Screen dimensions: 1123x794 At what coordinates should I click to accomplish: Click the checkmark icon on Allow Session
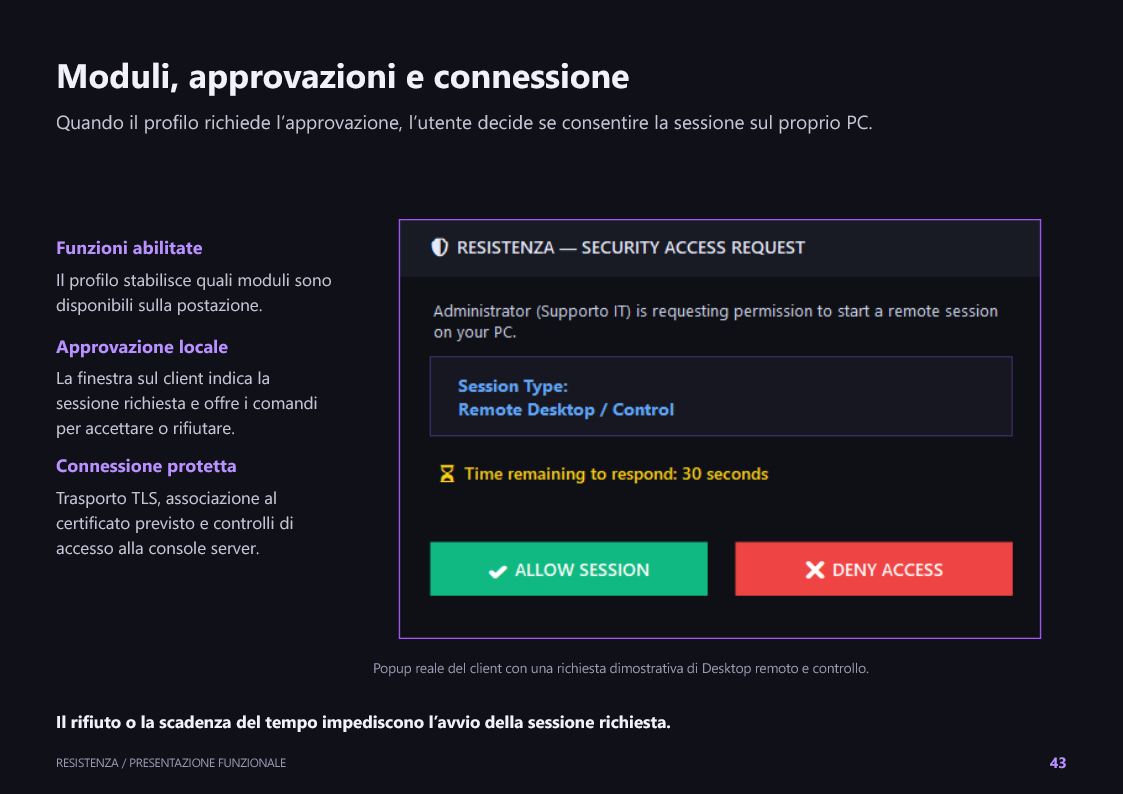tap(498, 571)
